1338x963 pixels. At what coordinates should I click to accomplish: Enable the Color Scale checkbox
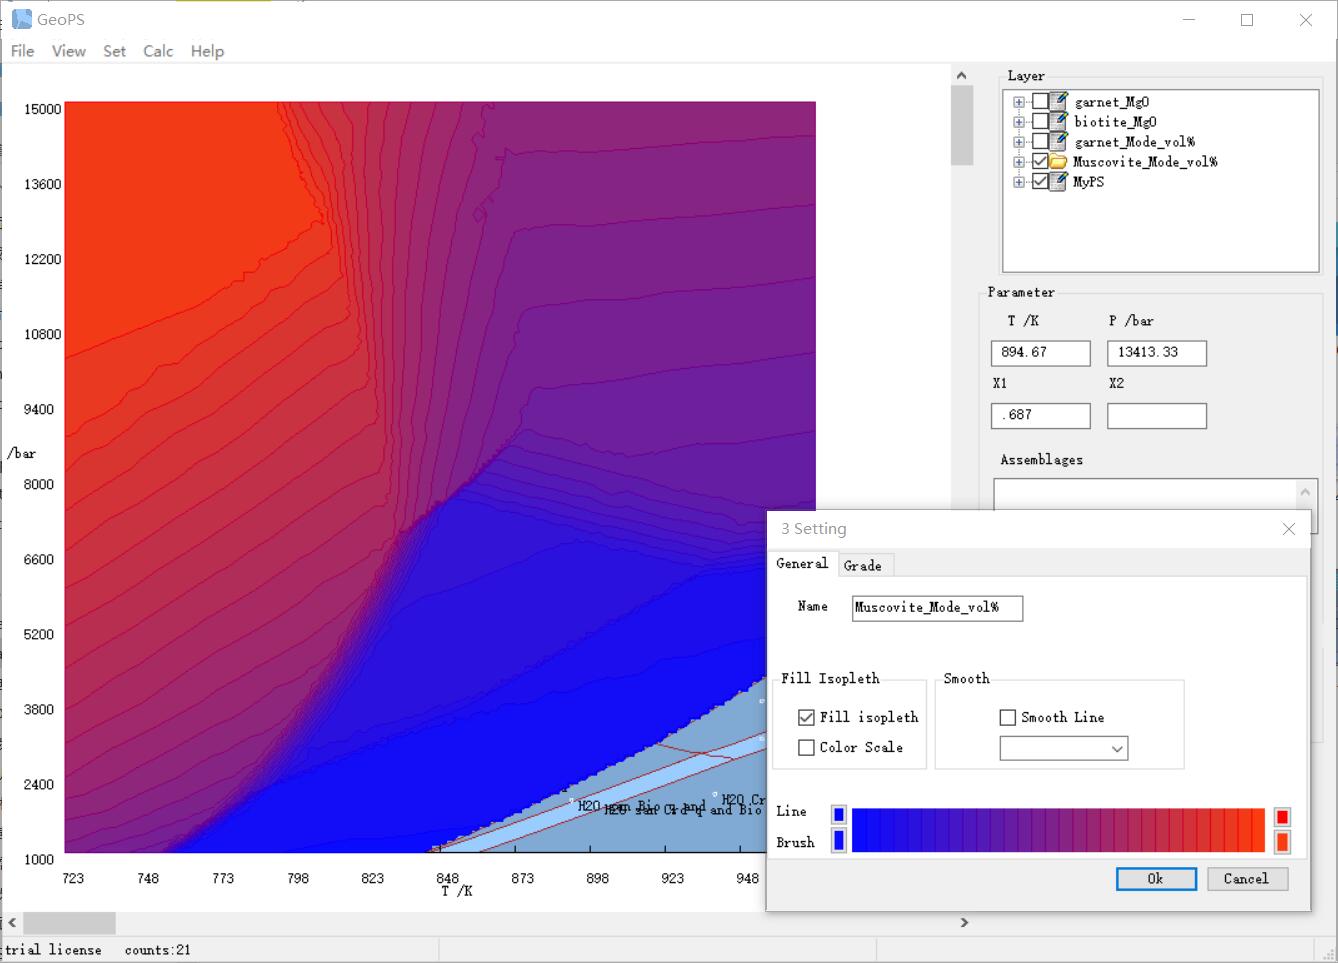(806, 747)
